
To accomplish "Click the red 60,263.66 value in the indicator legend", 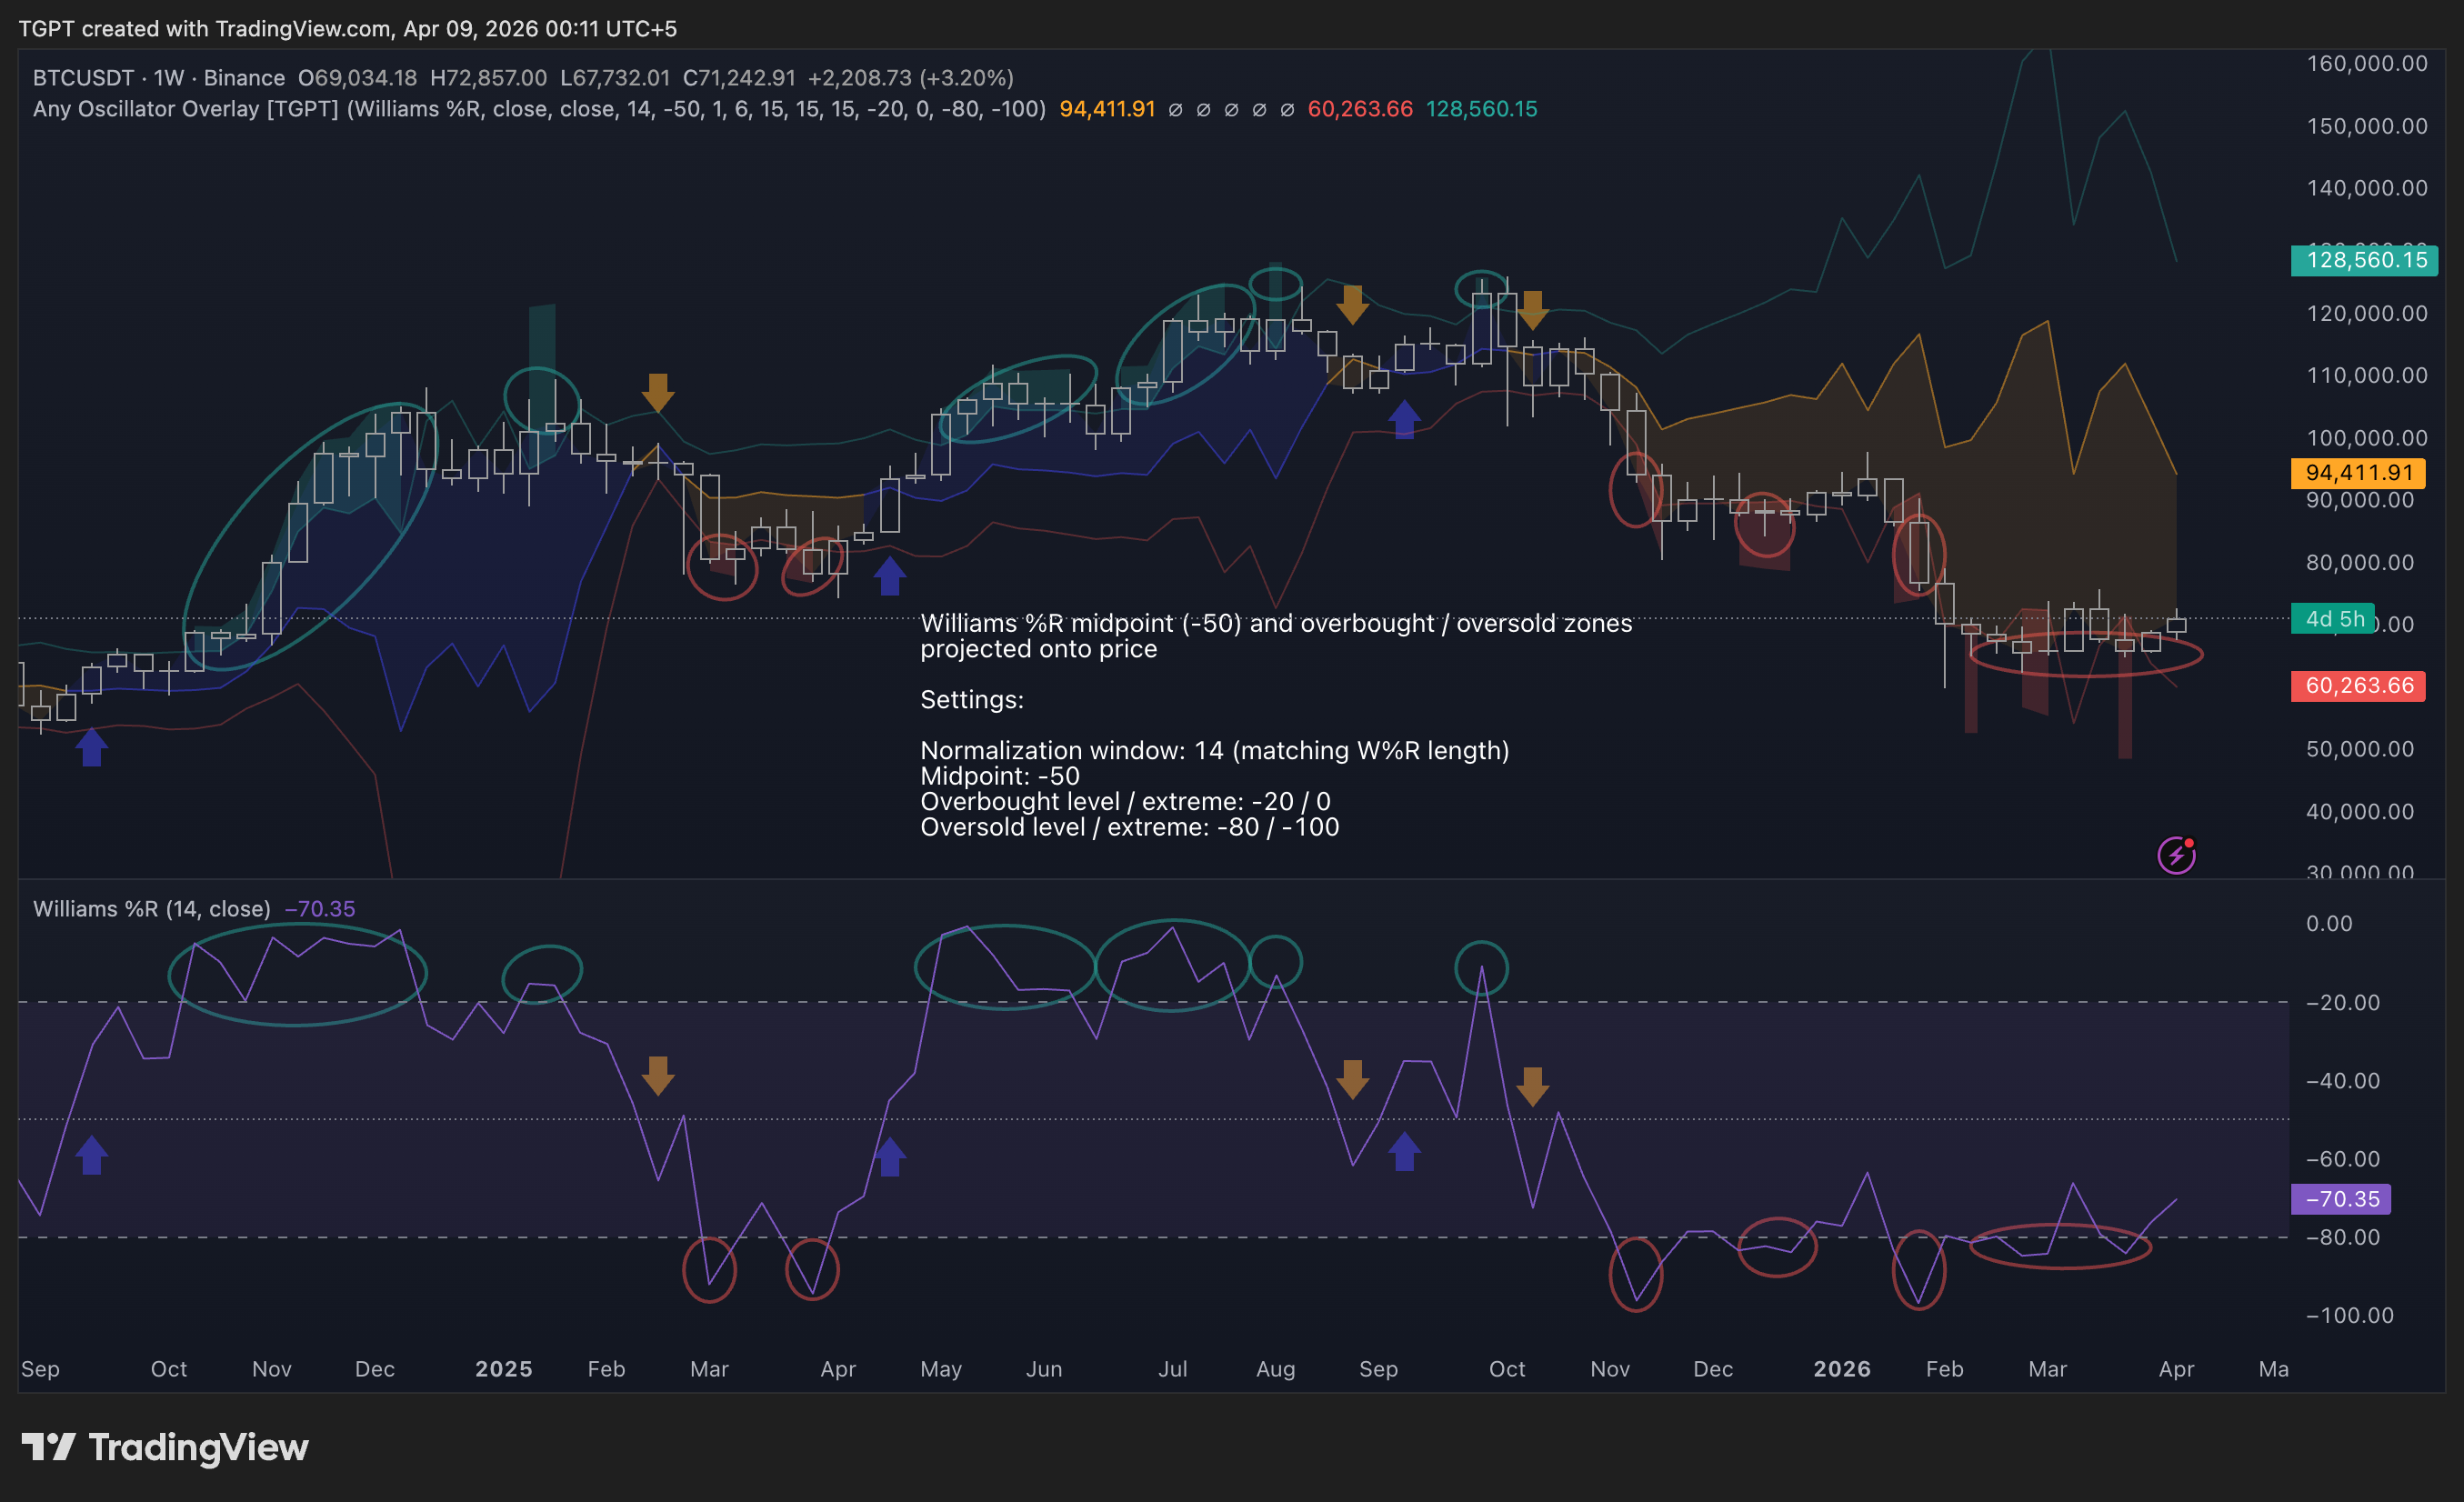I will 1360,109.
